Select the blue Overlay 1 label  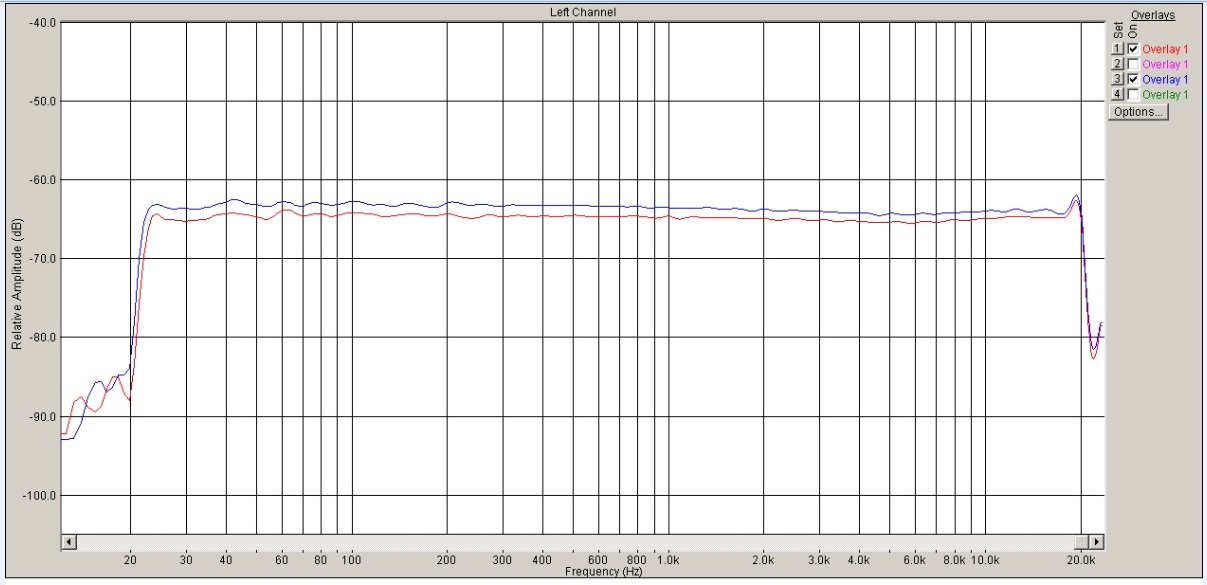(1165, 79)
